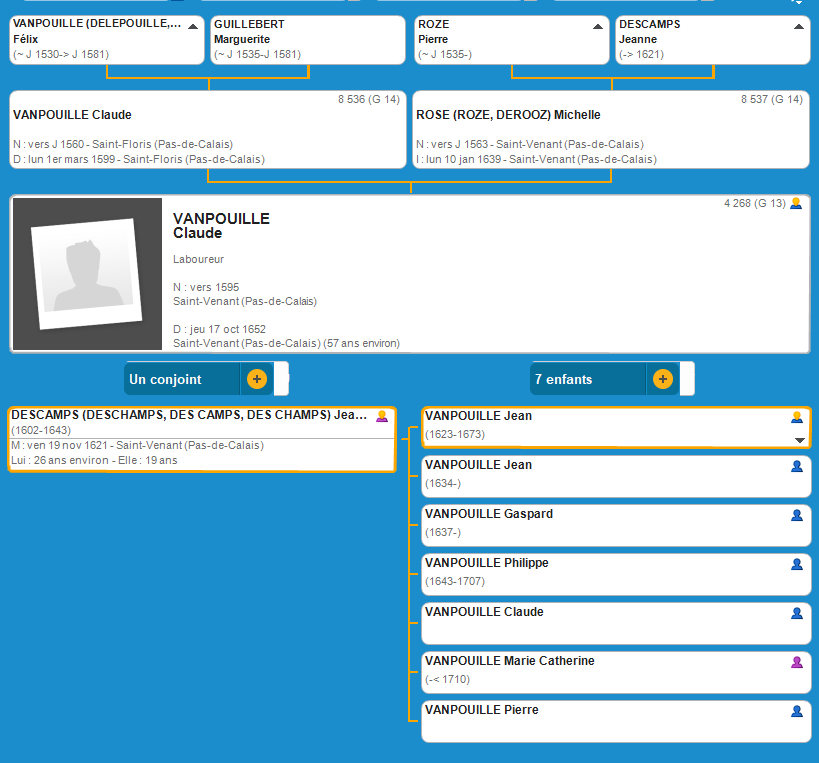This screenshot has width=819, height=763.
Task: Expand ancestors of Félix VANPOUILLE with up arrow
Action: (x=193, y=27)
